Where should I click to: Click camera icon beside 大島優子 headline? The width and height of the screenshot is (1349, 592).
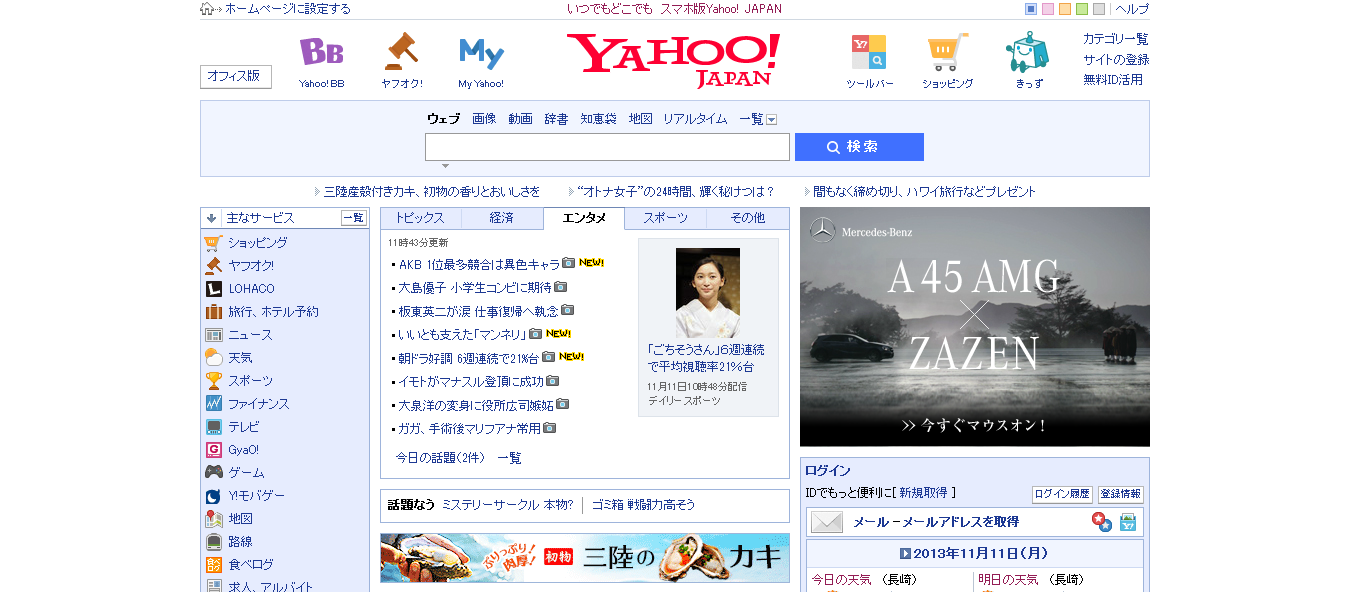tap(560, 287)
